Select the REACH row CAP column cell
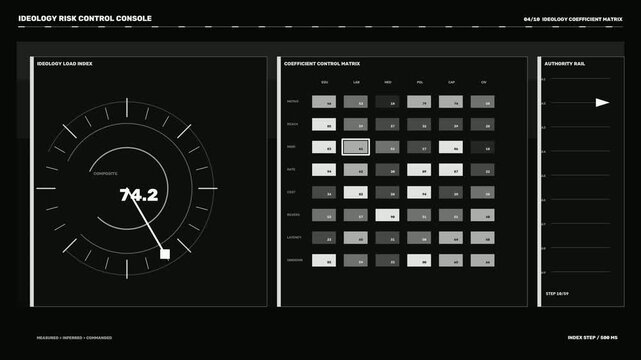This screenshot has width=641, height=360. pyautogui.click(x=450, y=124)
